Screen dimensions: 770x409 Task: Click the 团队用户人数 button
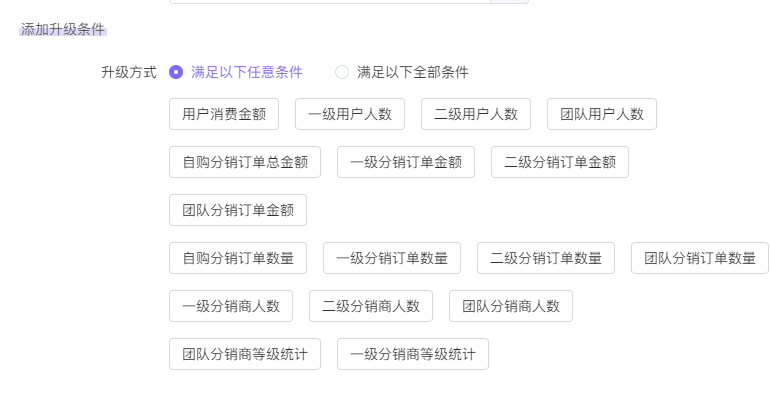602,114
